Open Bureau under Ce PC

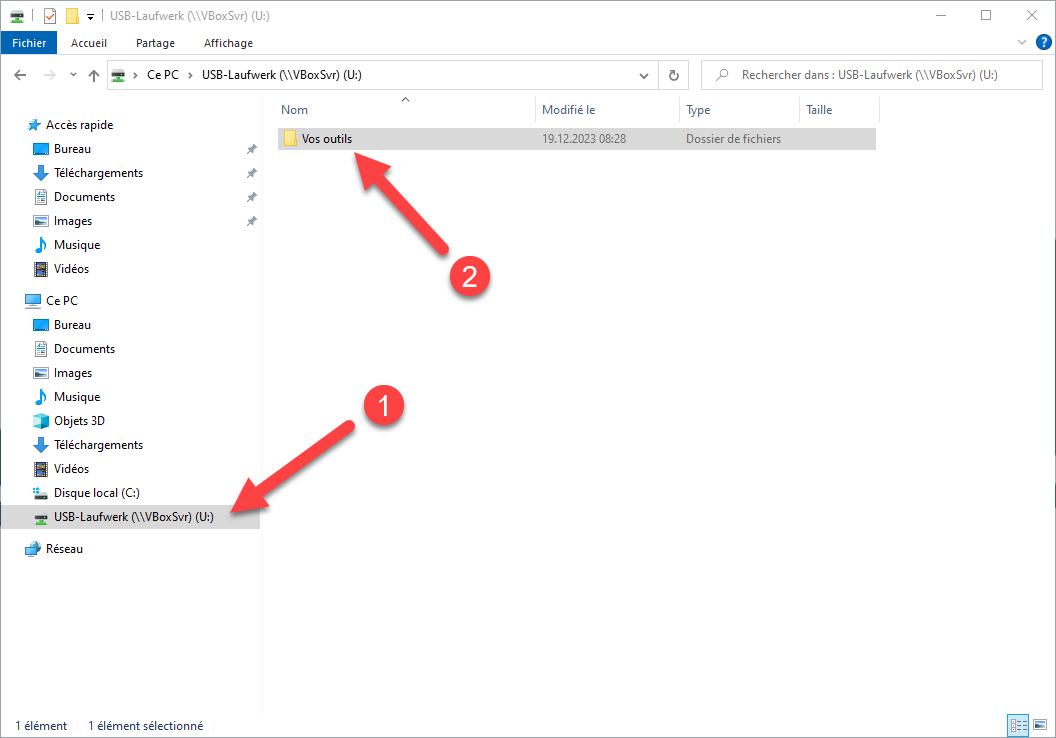72,325
